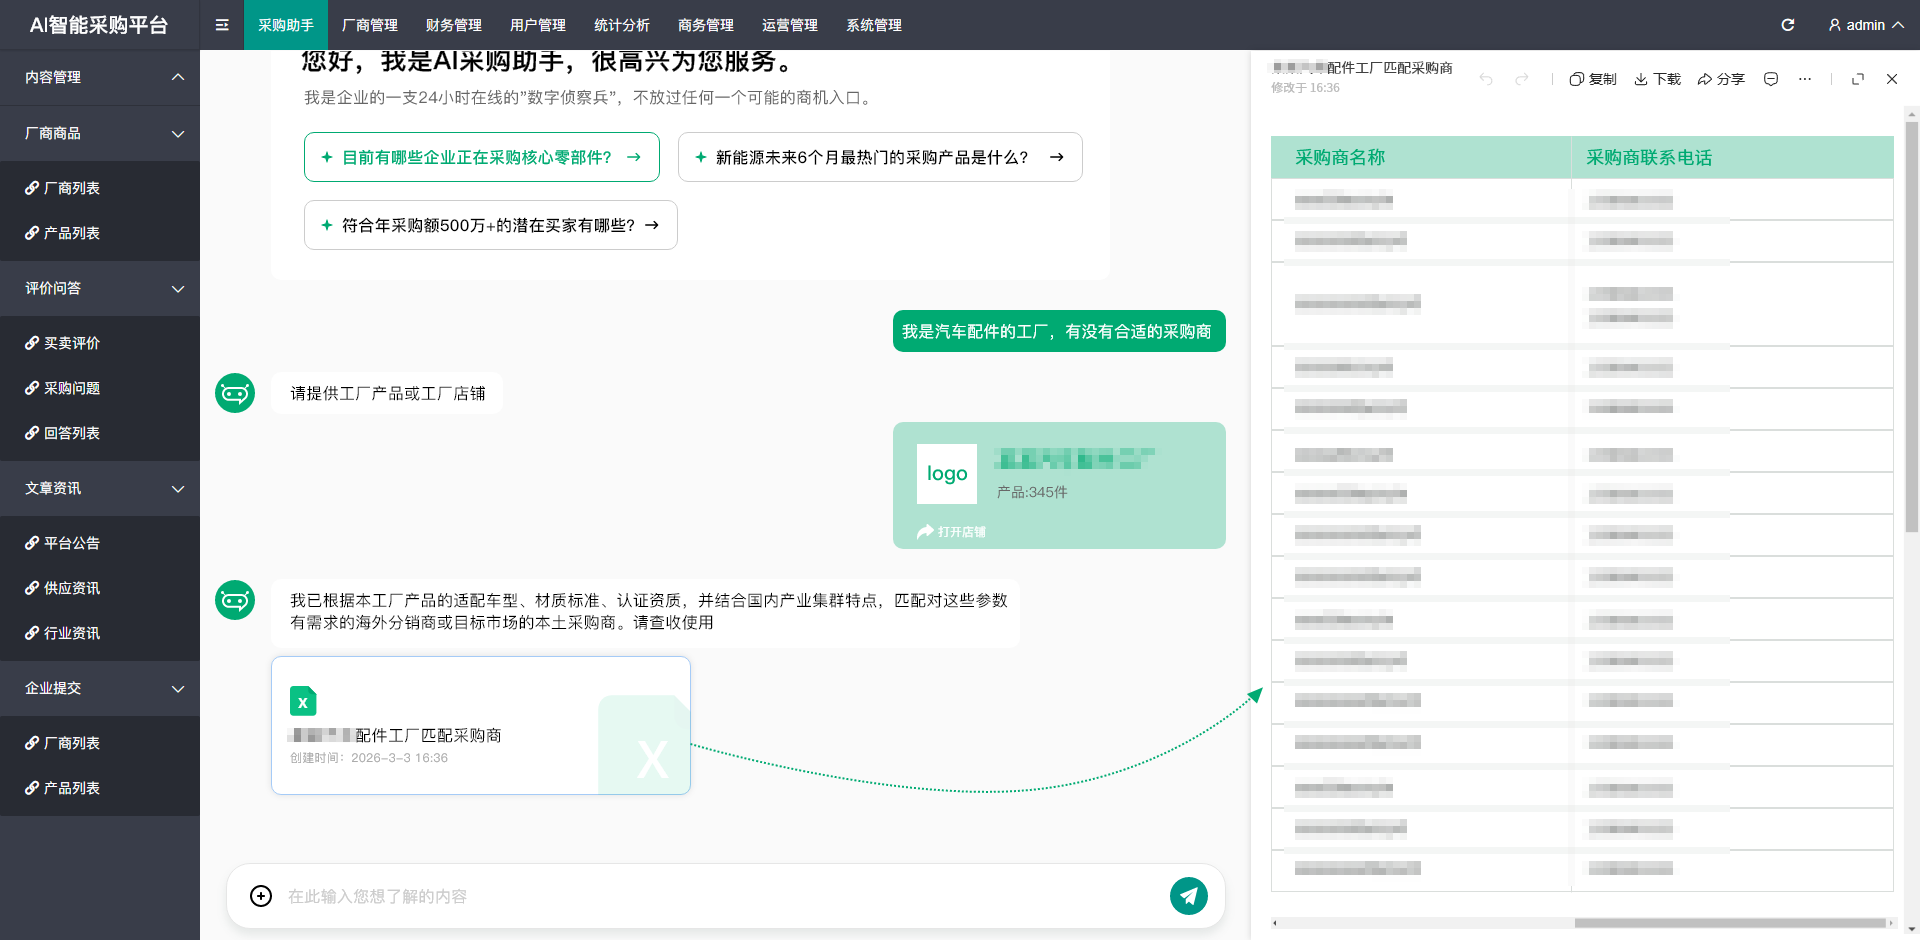The width and height of the screenshot is (1920, 940).
Task: Click the undo arrow in document toolbar
Action: [x=1486, y=79]
